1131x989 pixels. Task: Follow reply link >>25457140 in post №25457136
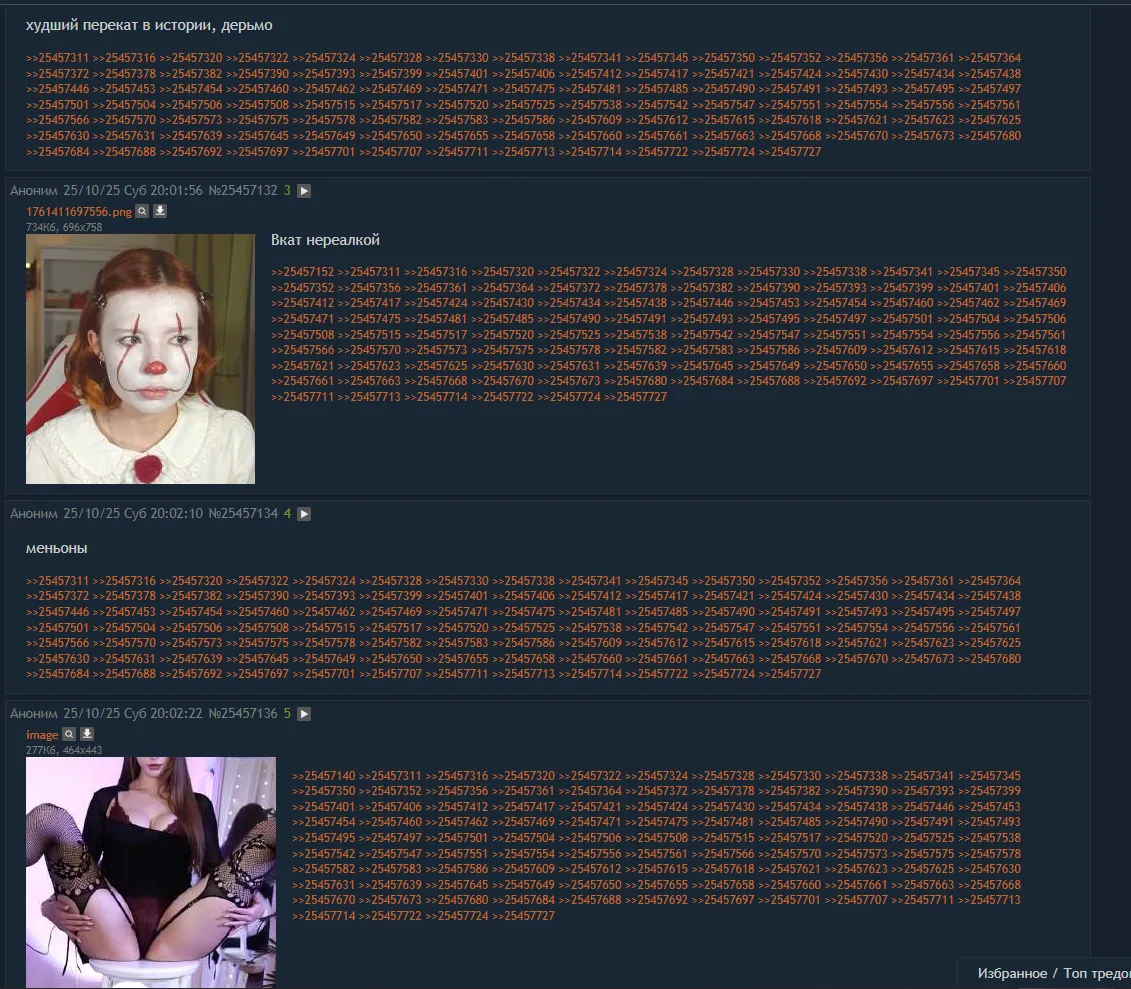pyautogui.click(x=324, y=776)
